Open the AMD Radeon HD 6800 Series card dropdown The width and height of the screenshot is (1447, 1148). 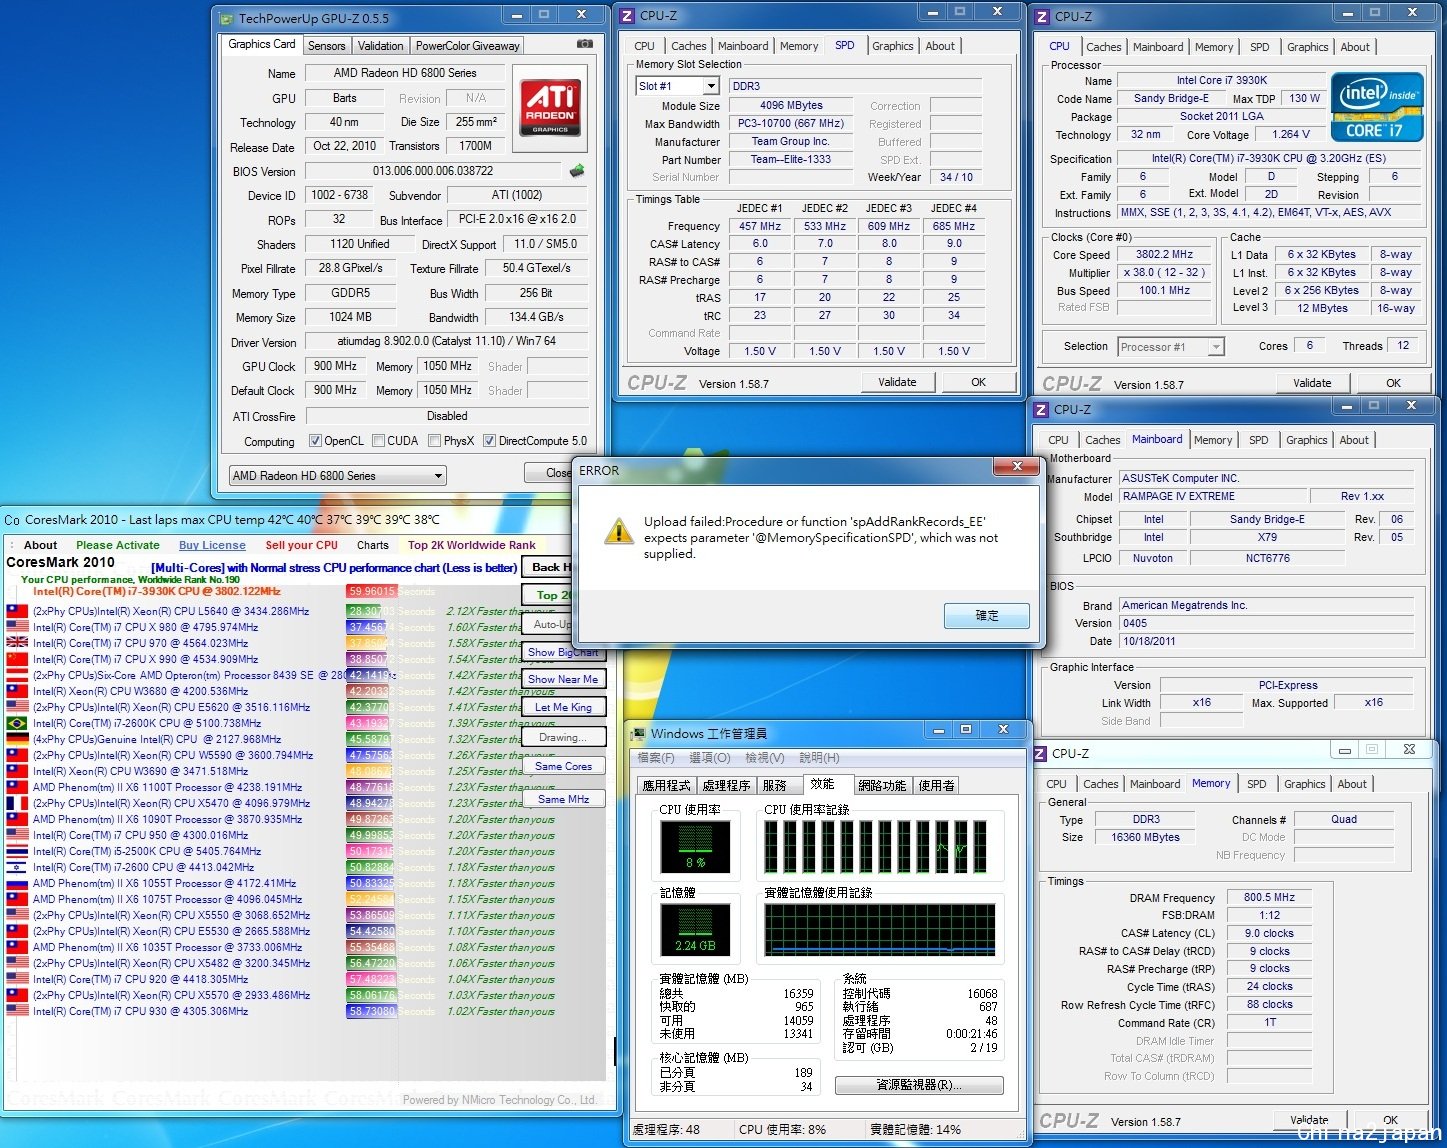click(x=337, y=476)
